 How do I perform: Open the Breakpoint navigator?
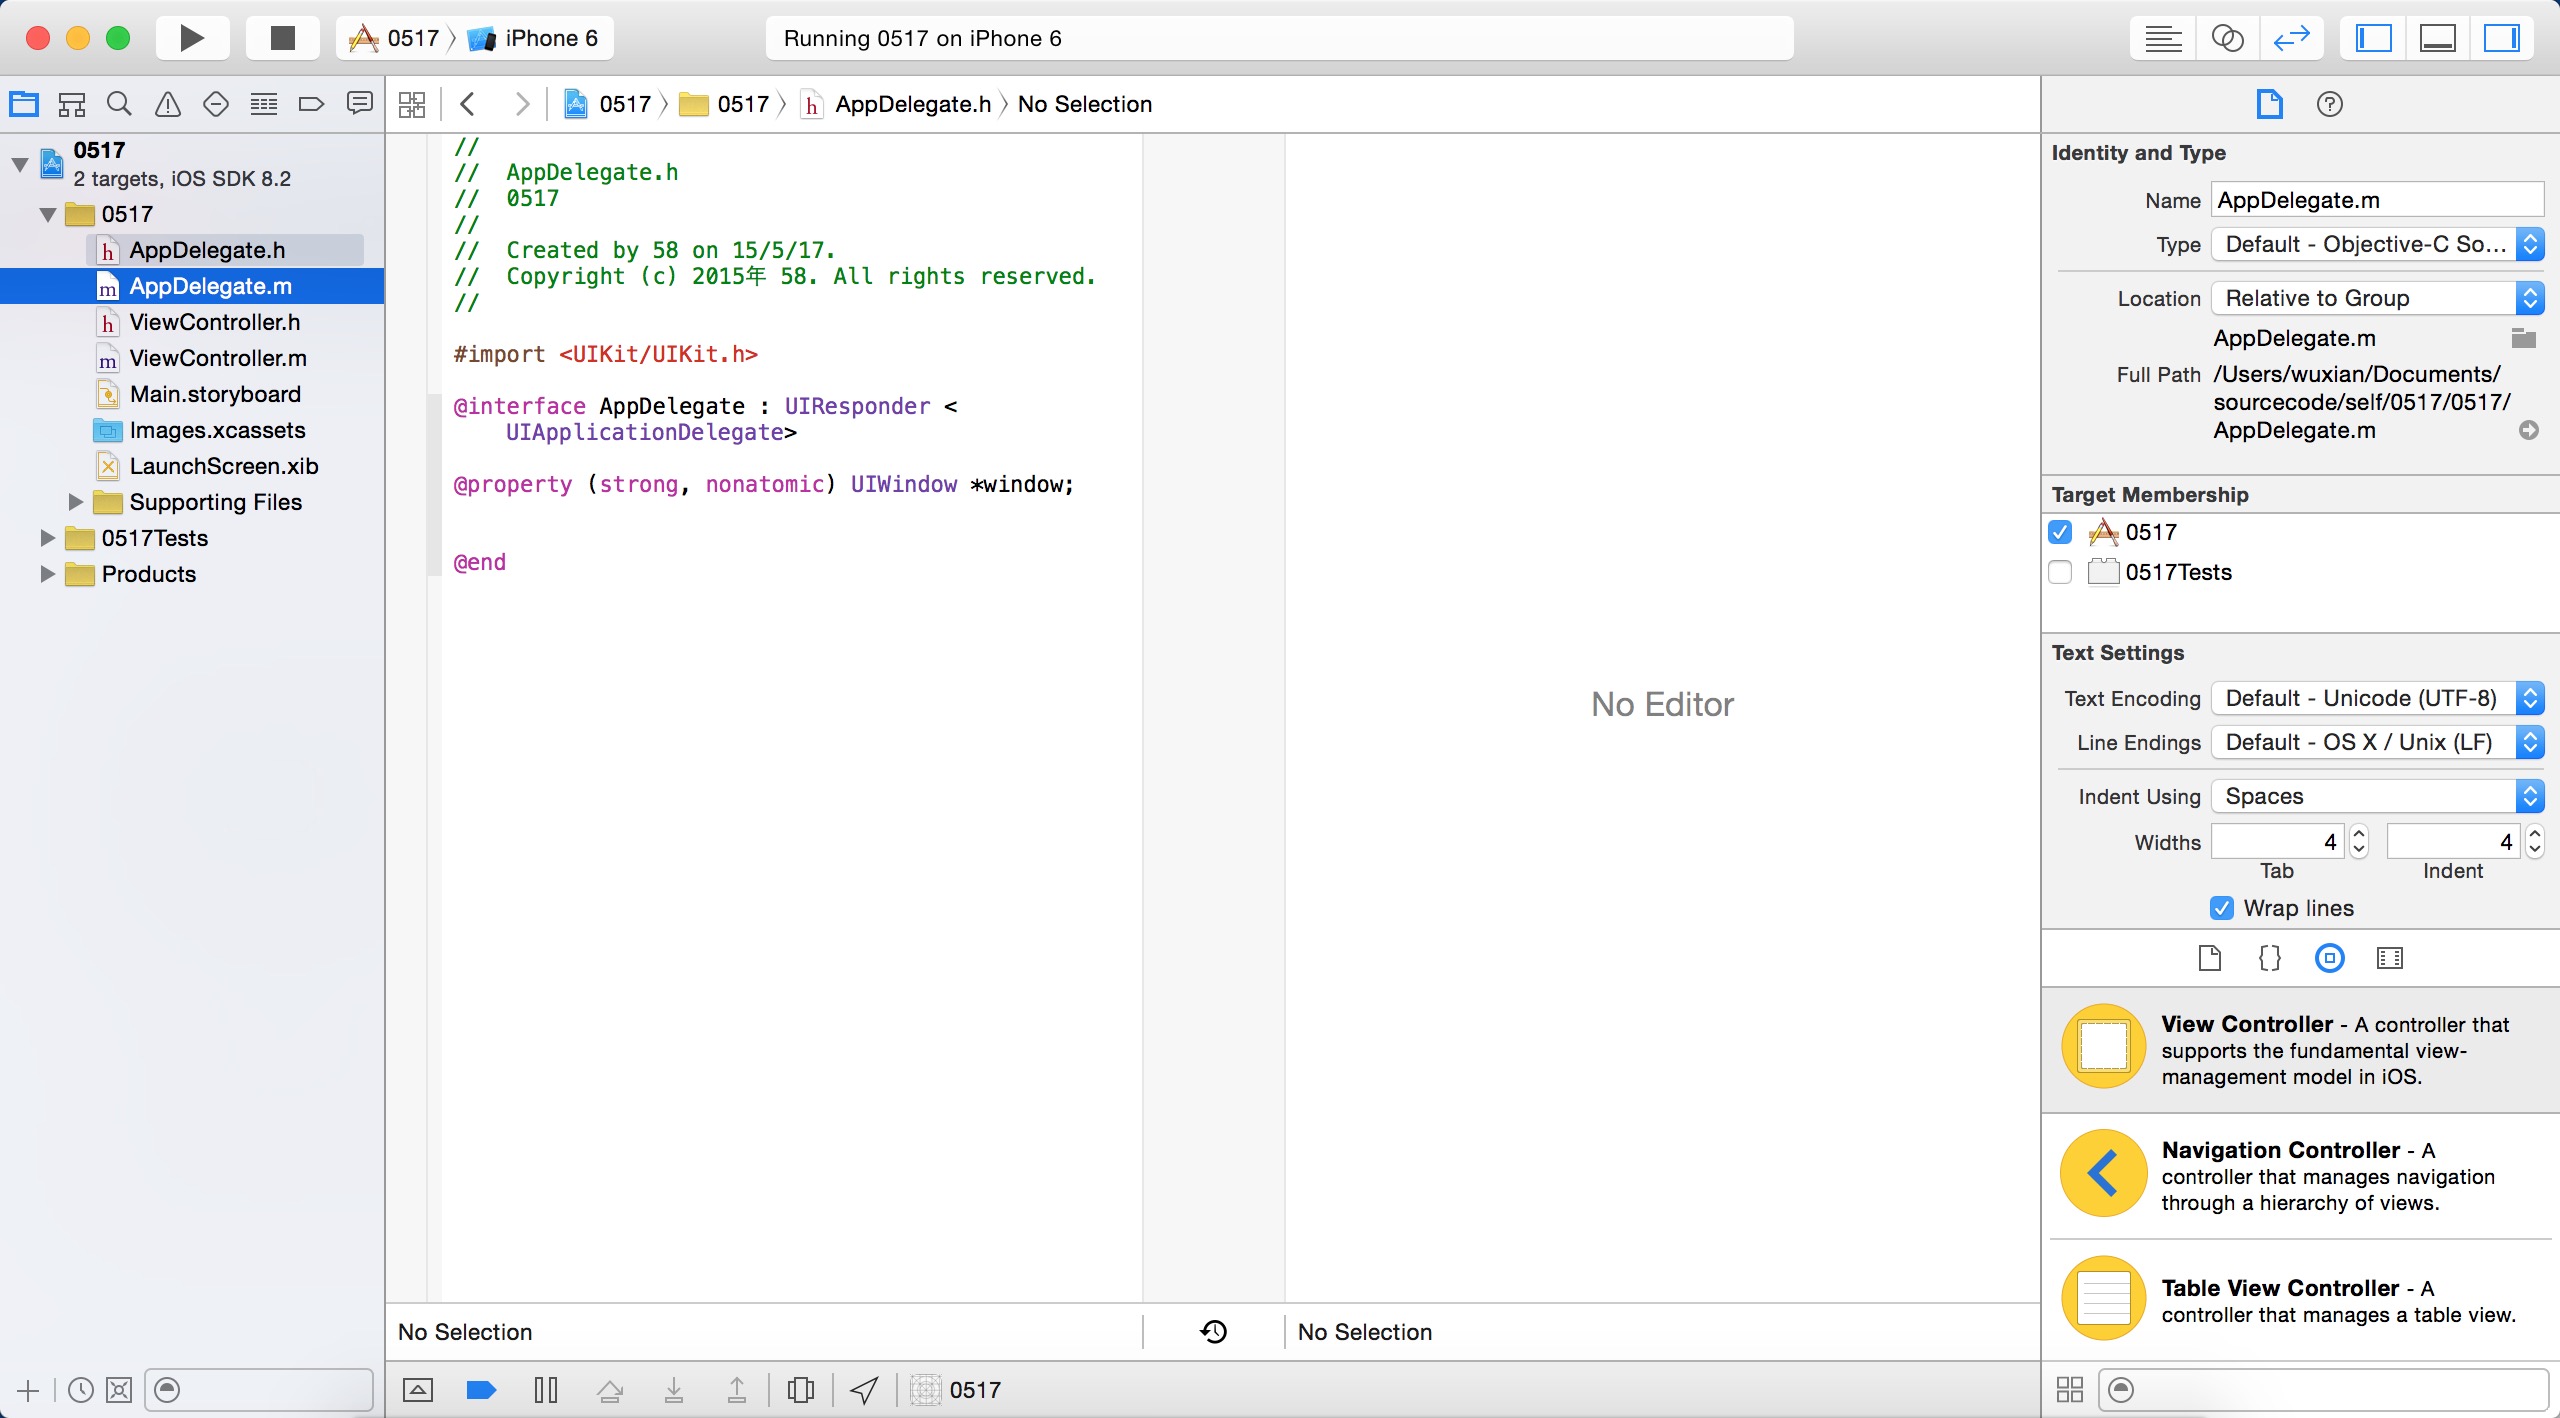click(x=312, y=103)
